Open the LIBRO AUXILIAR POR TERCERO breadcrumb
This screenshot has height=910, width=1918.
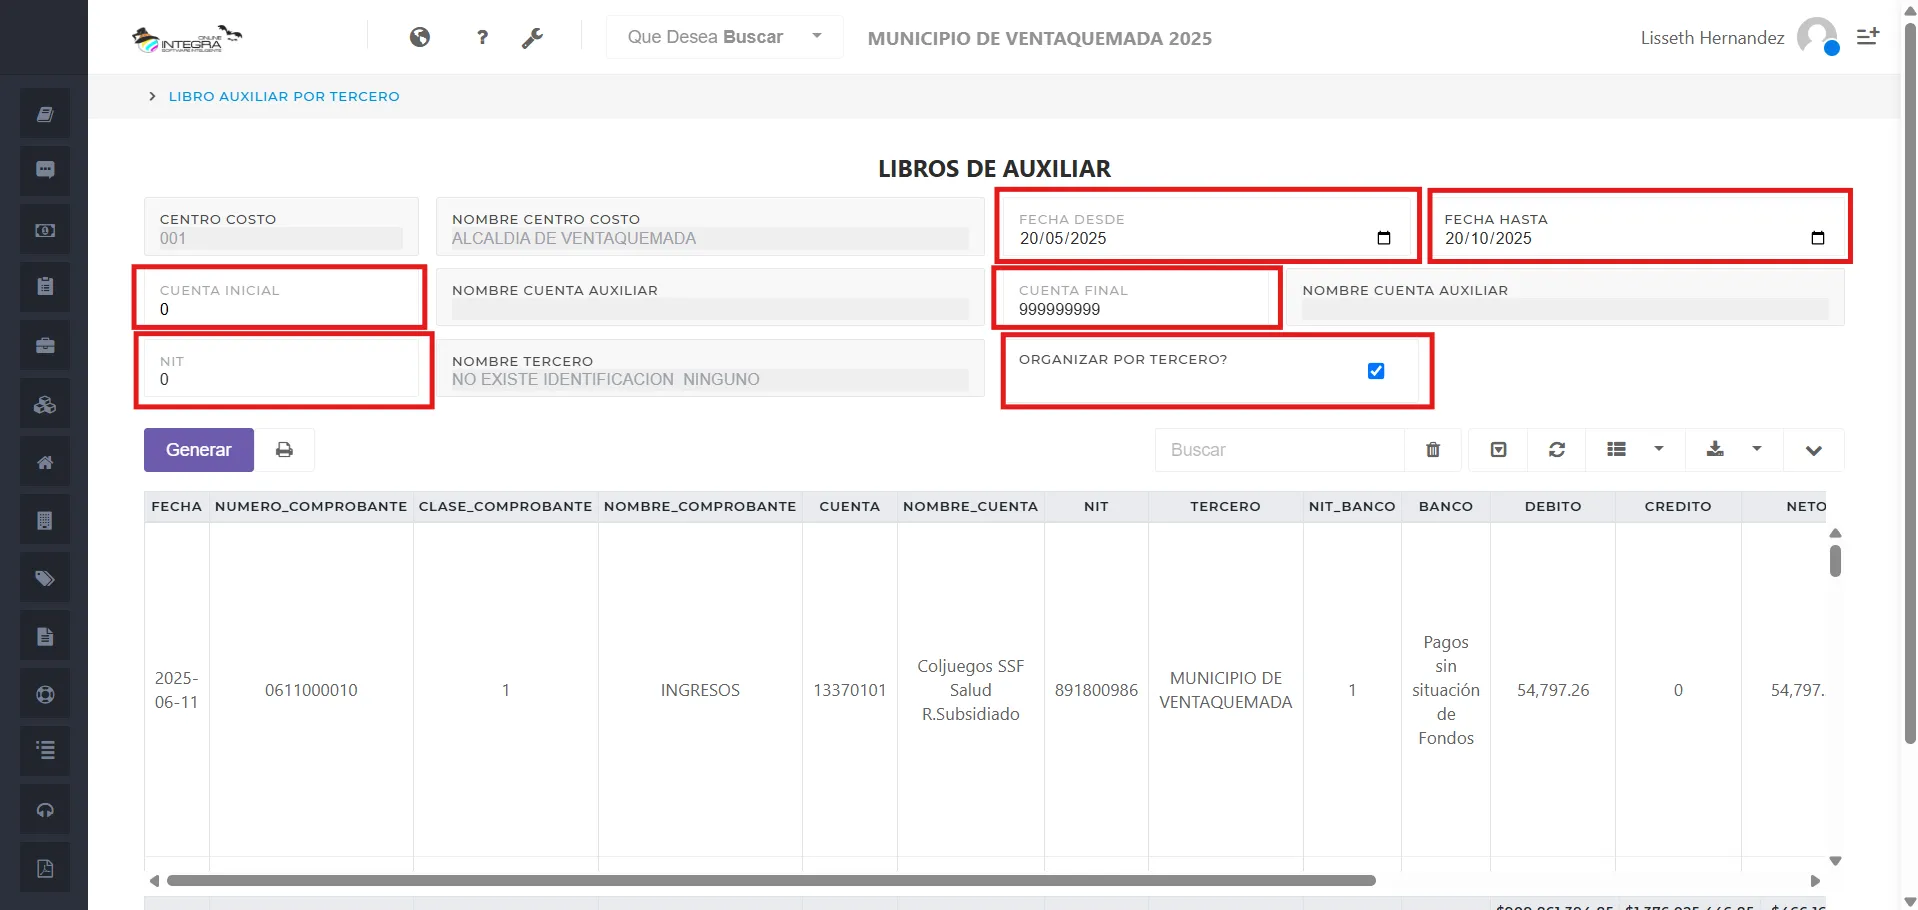click(x=284, y=96)
